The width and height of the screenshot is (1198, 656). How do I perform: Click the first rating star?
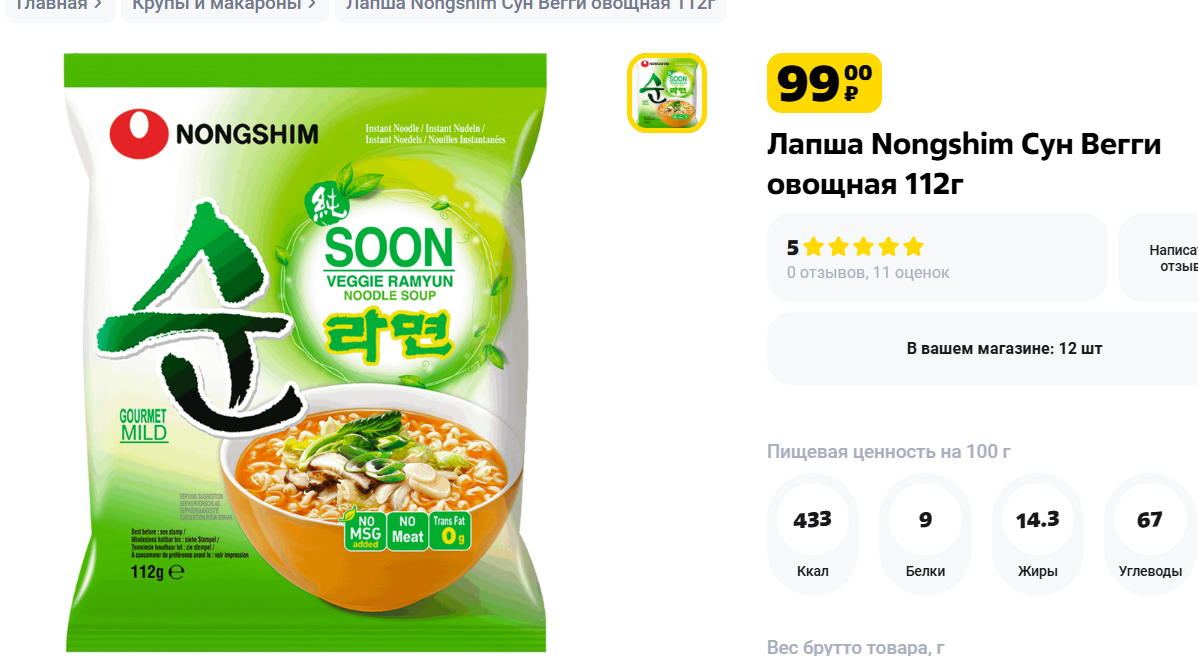click(814, 247)
